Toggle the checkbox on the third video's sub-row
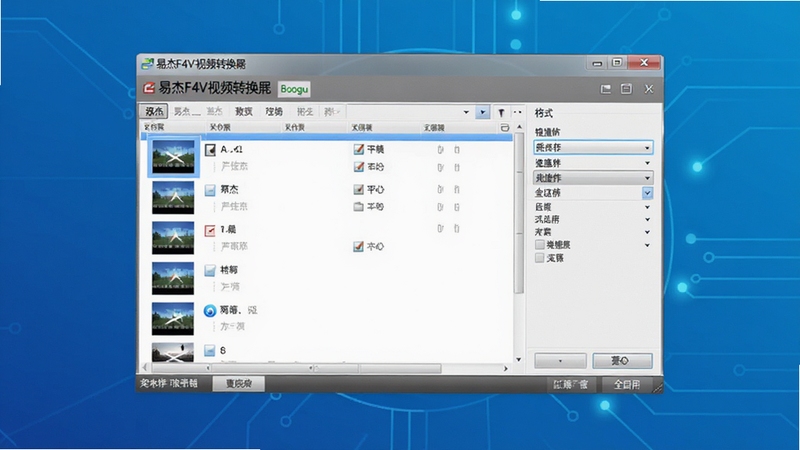This screenshot has height=450, width=800. (359, 246)
